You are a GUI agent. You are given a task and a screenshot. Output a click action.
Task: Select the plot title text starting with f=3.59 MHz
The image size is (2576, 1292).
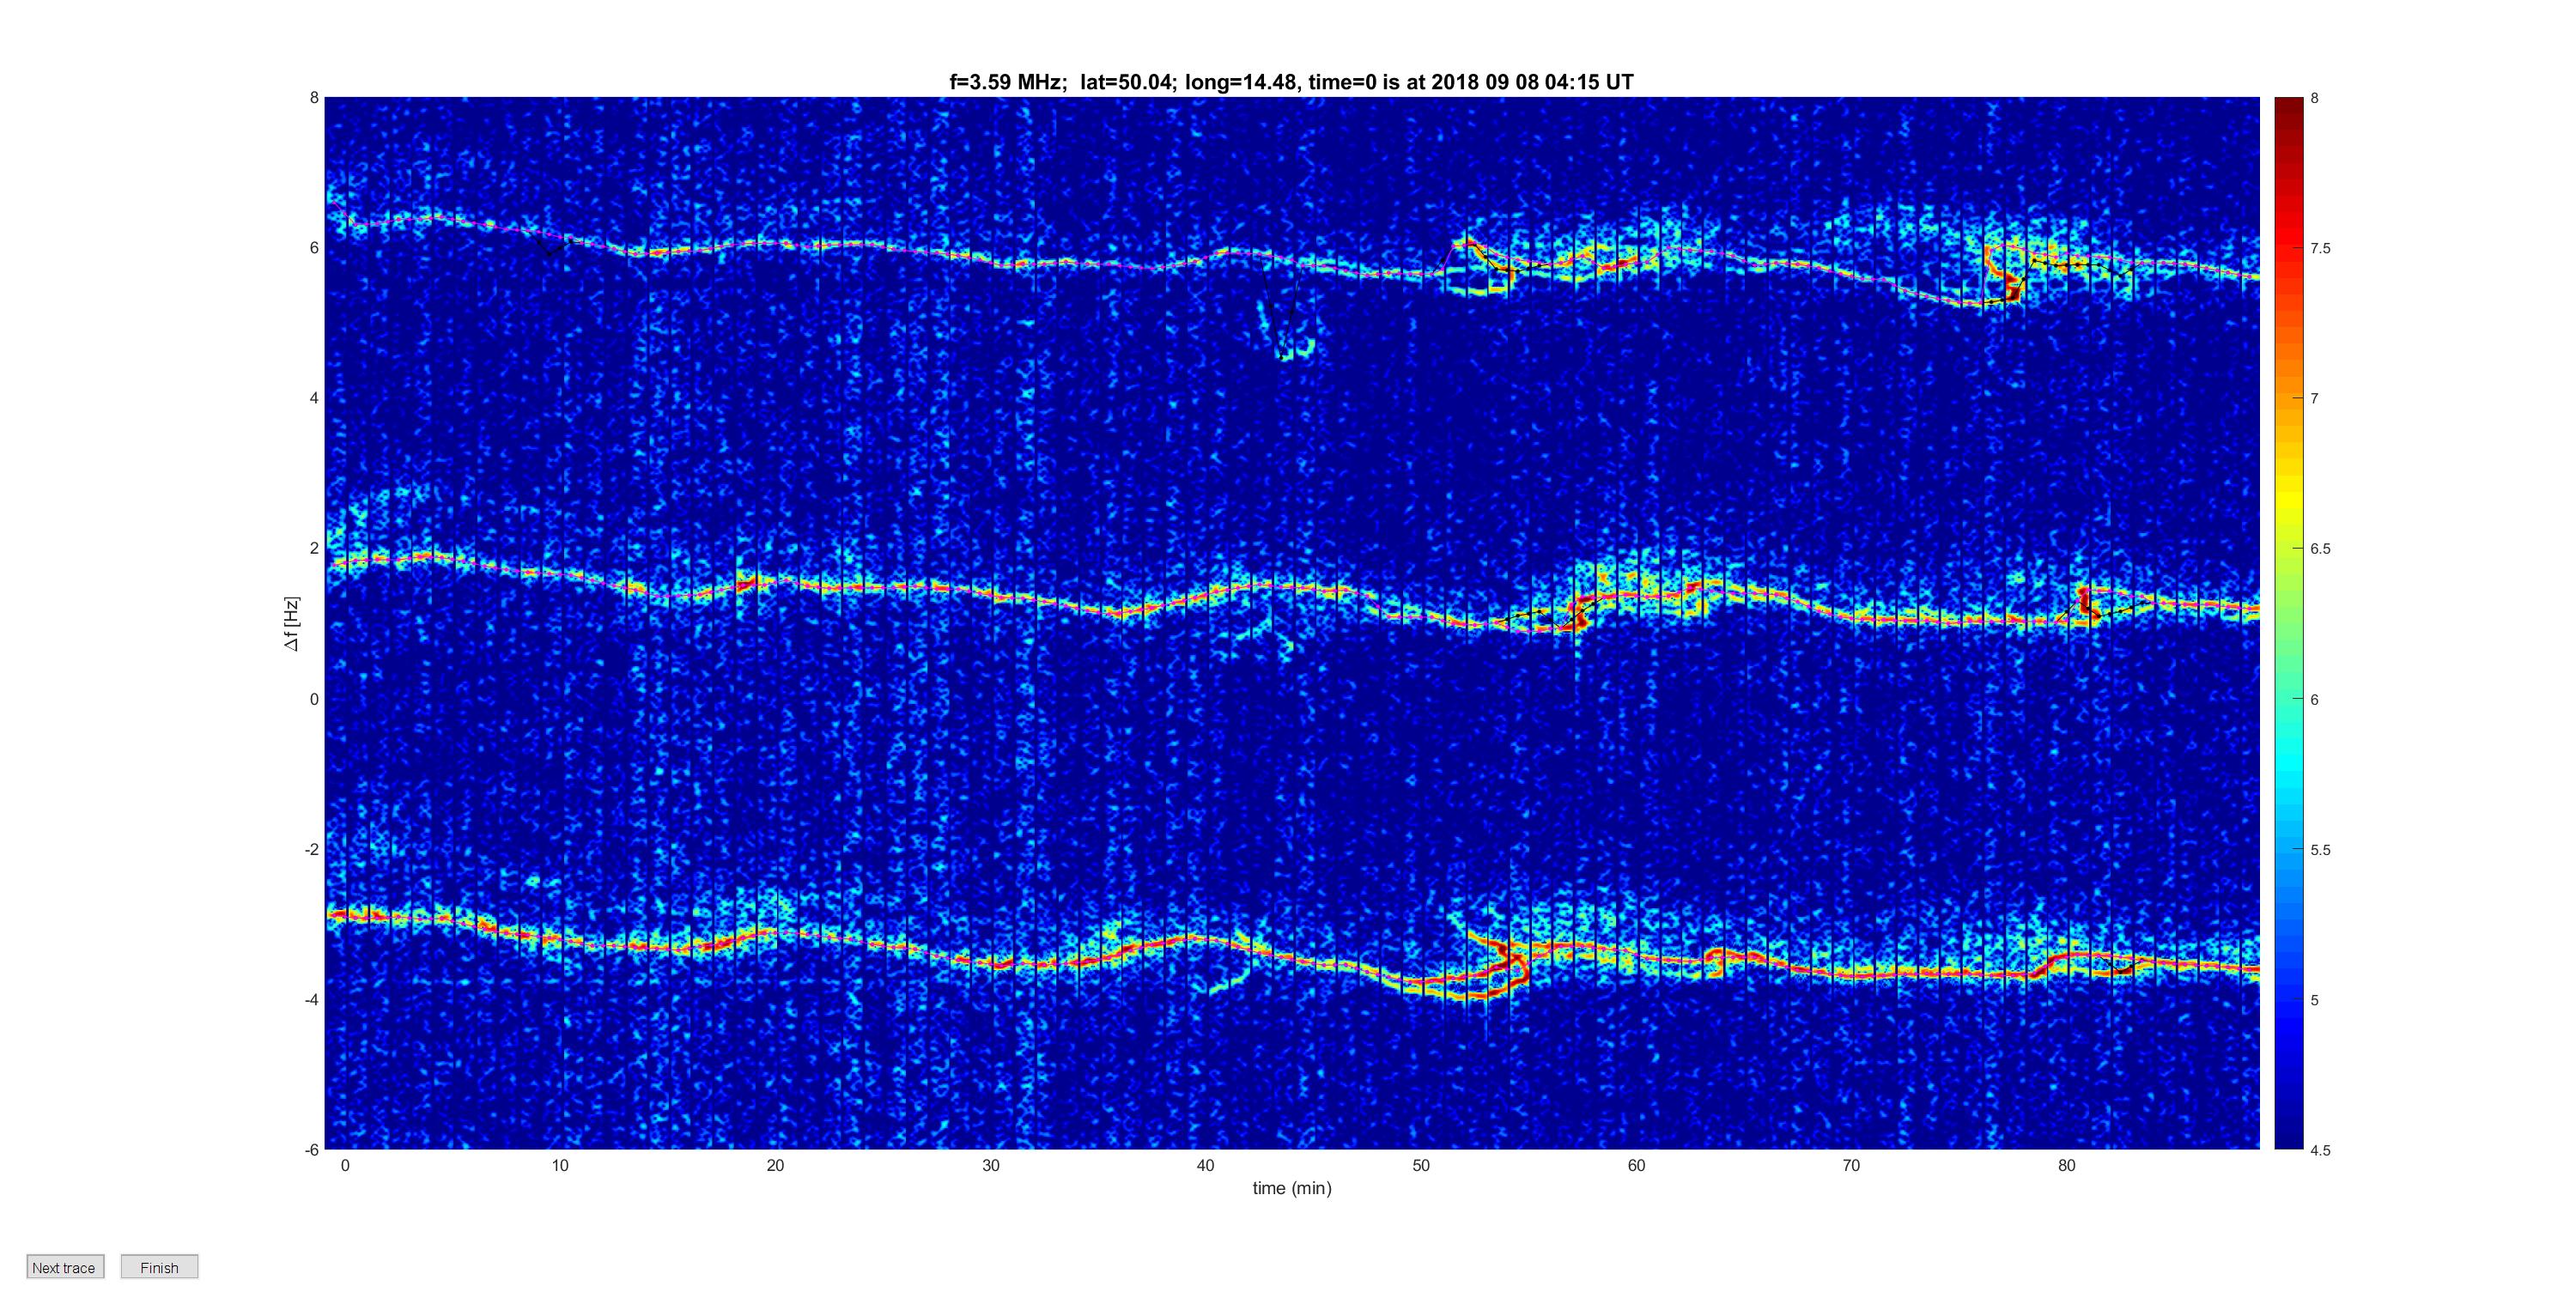[1291, 82]
